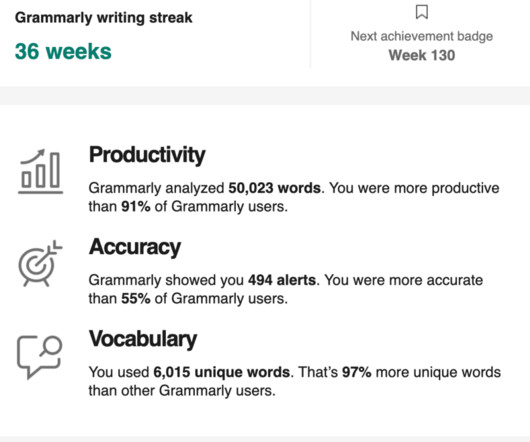Select the Vocabulary heading
This screenshot has height=442, width=530.
tap(143, 339)
